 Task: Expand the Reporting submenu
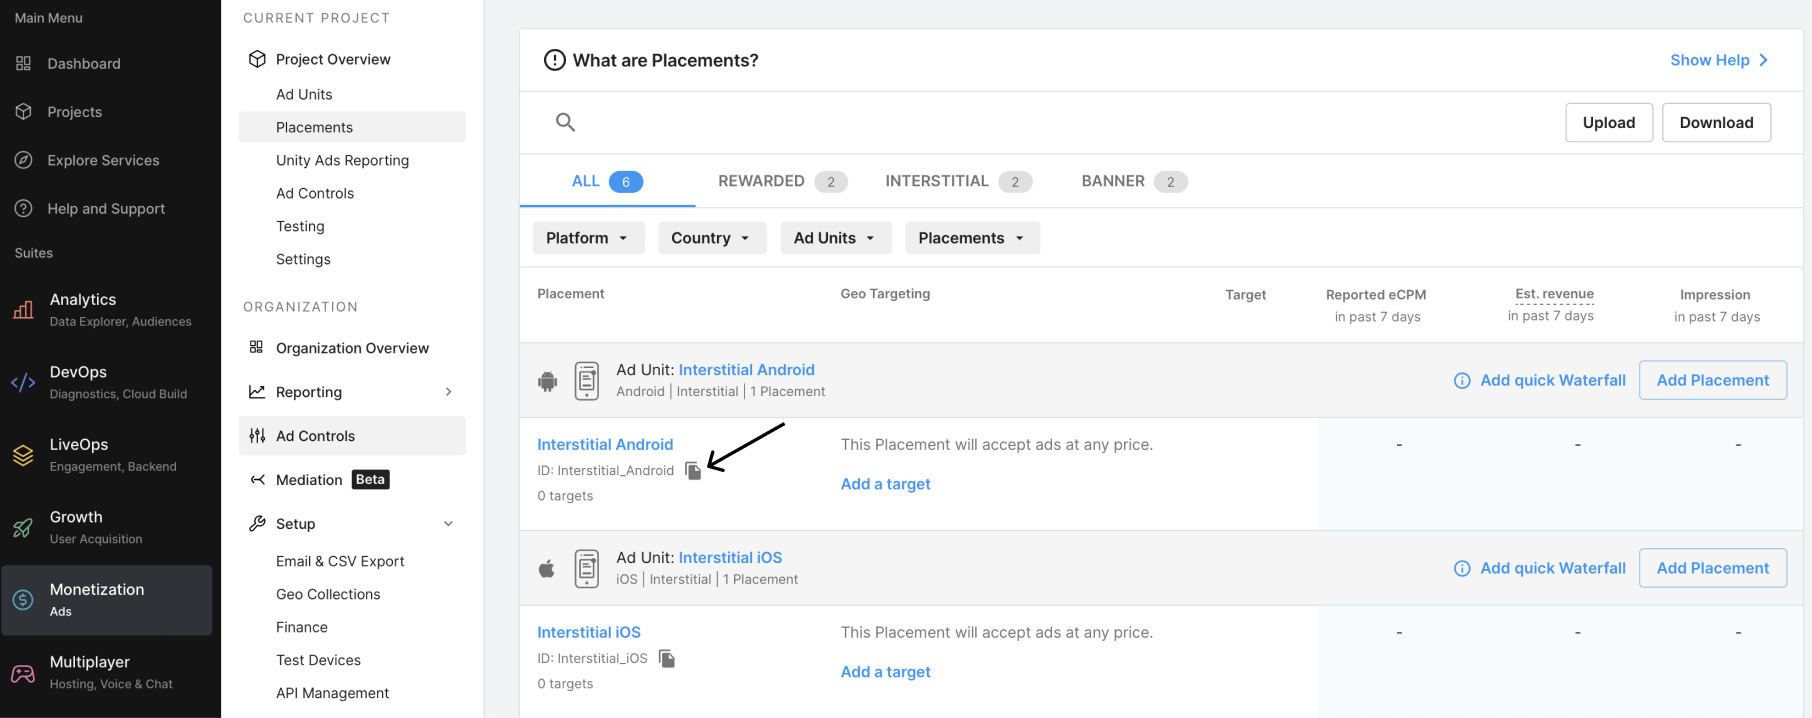click(x=448, y=392)
